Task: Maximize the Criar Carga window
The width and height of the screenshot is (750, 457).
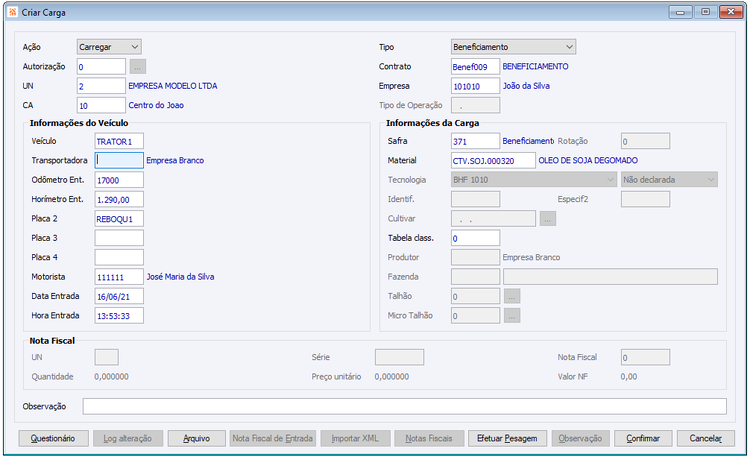Action: tap(706, 12)
